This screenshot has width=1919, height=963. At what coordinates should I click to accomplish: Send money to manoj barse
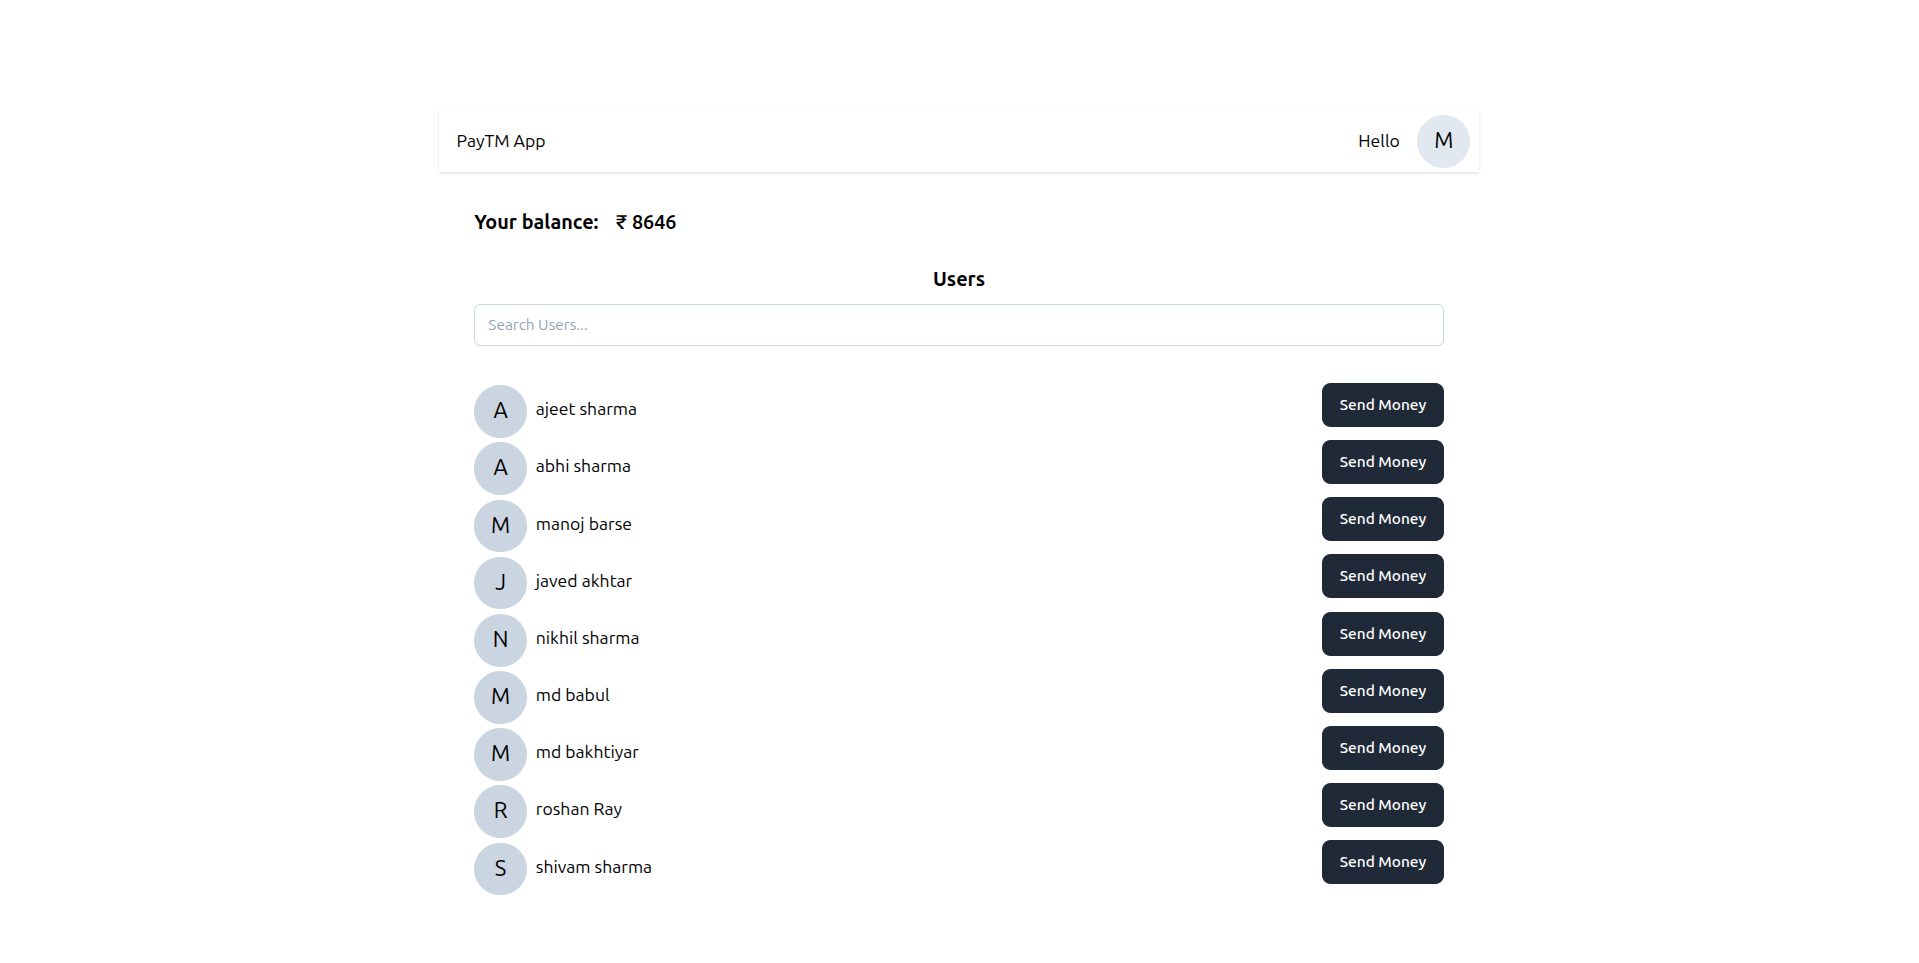[x=1382, y=519]
